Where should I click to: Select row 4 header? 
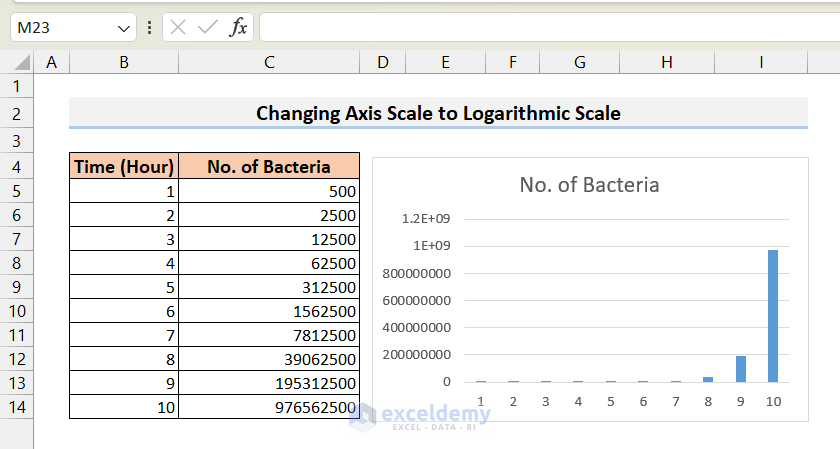coord(17,166)
